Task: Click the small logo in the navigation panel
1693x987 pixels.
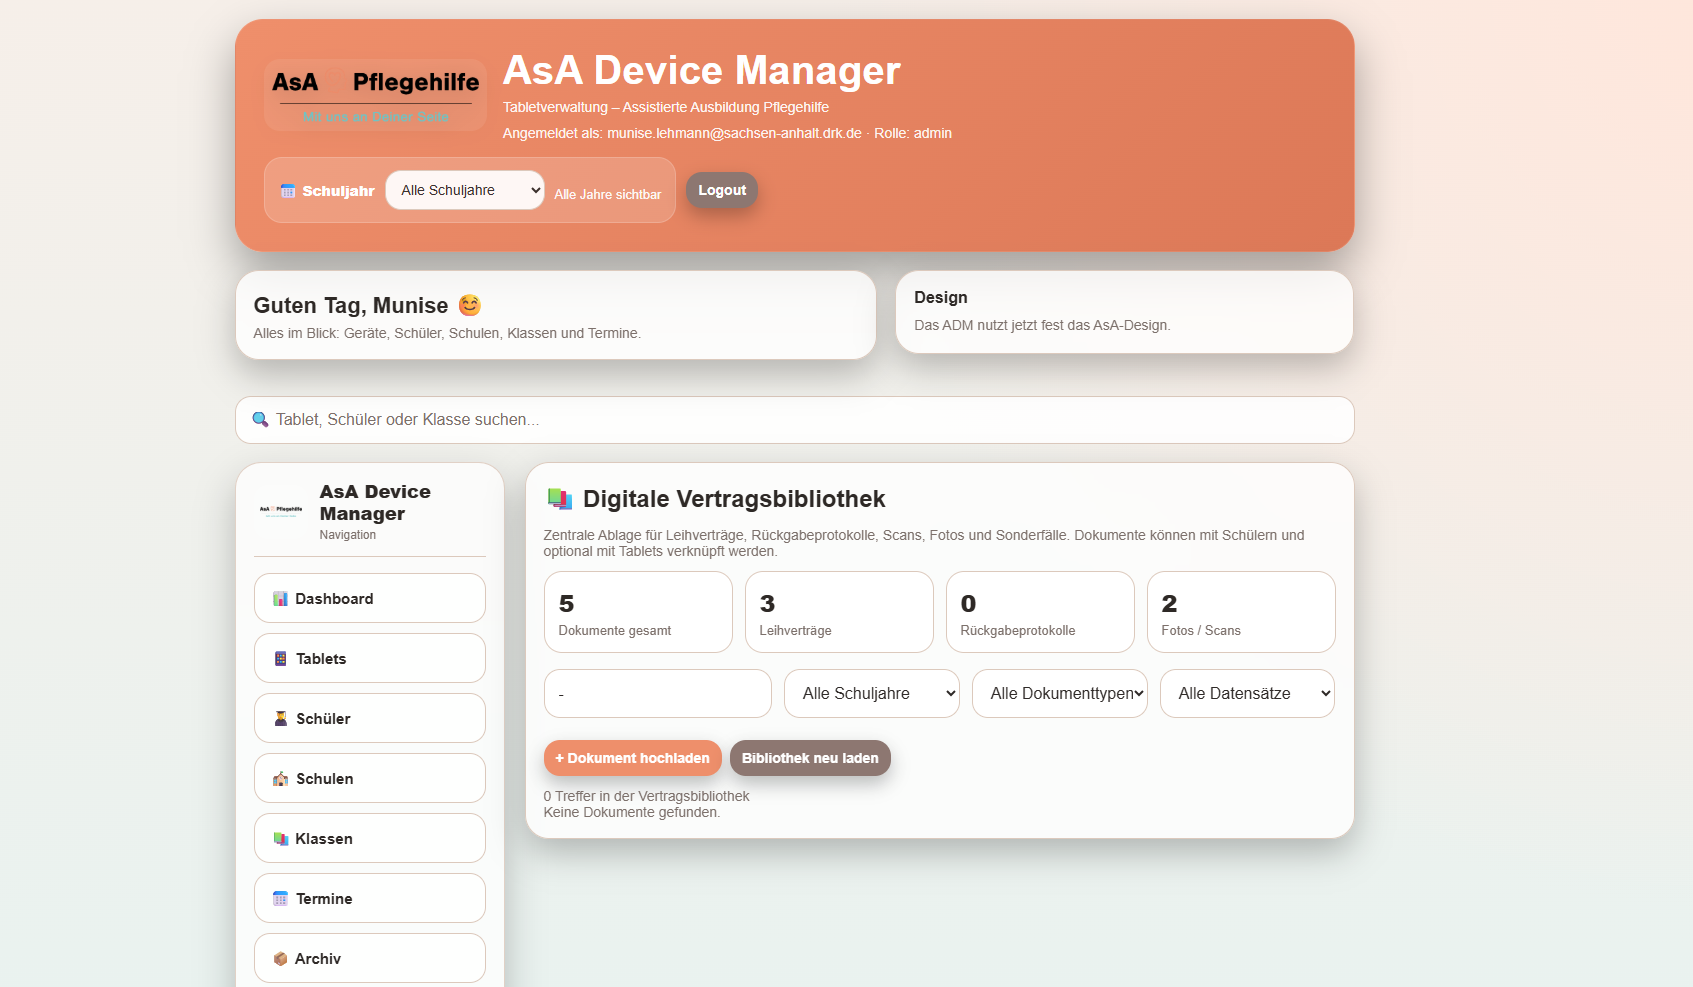Action: (281, 510)
